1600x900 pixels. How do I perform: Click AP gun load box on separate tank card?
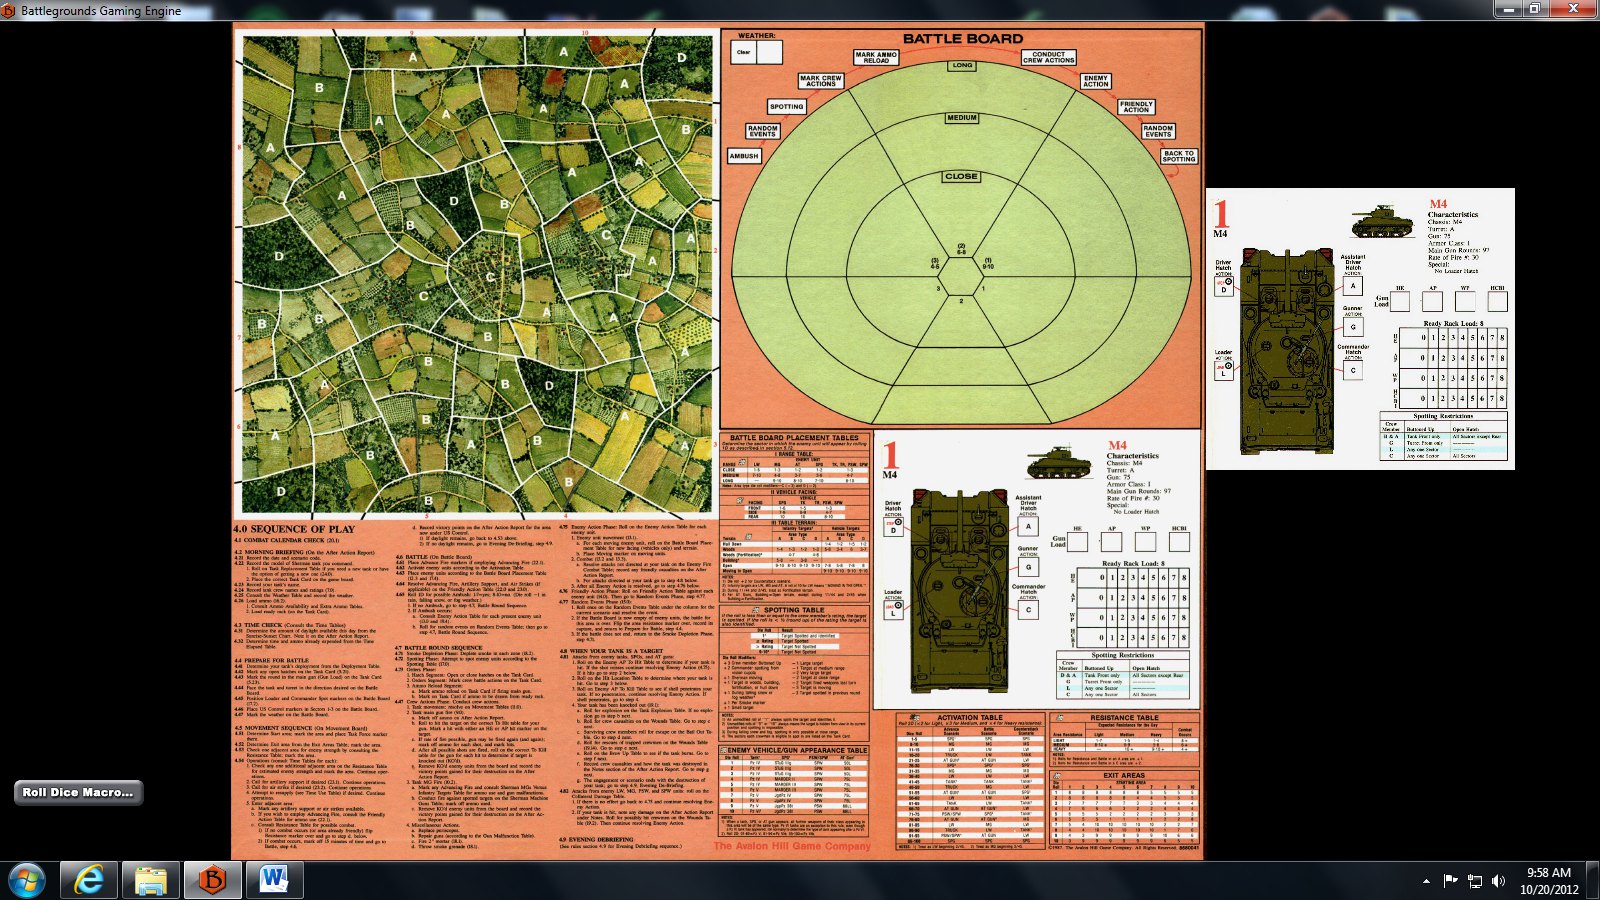1433,301
